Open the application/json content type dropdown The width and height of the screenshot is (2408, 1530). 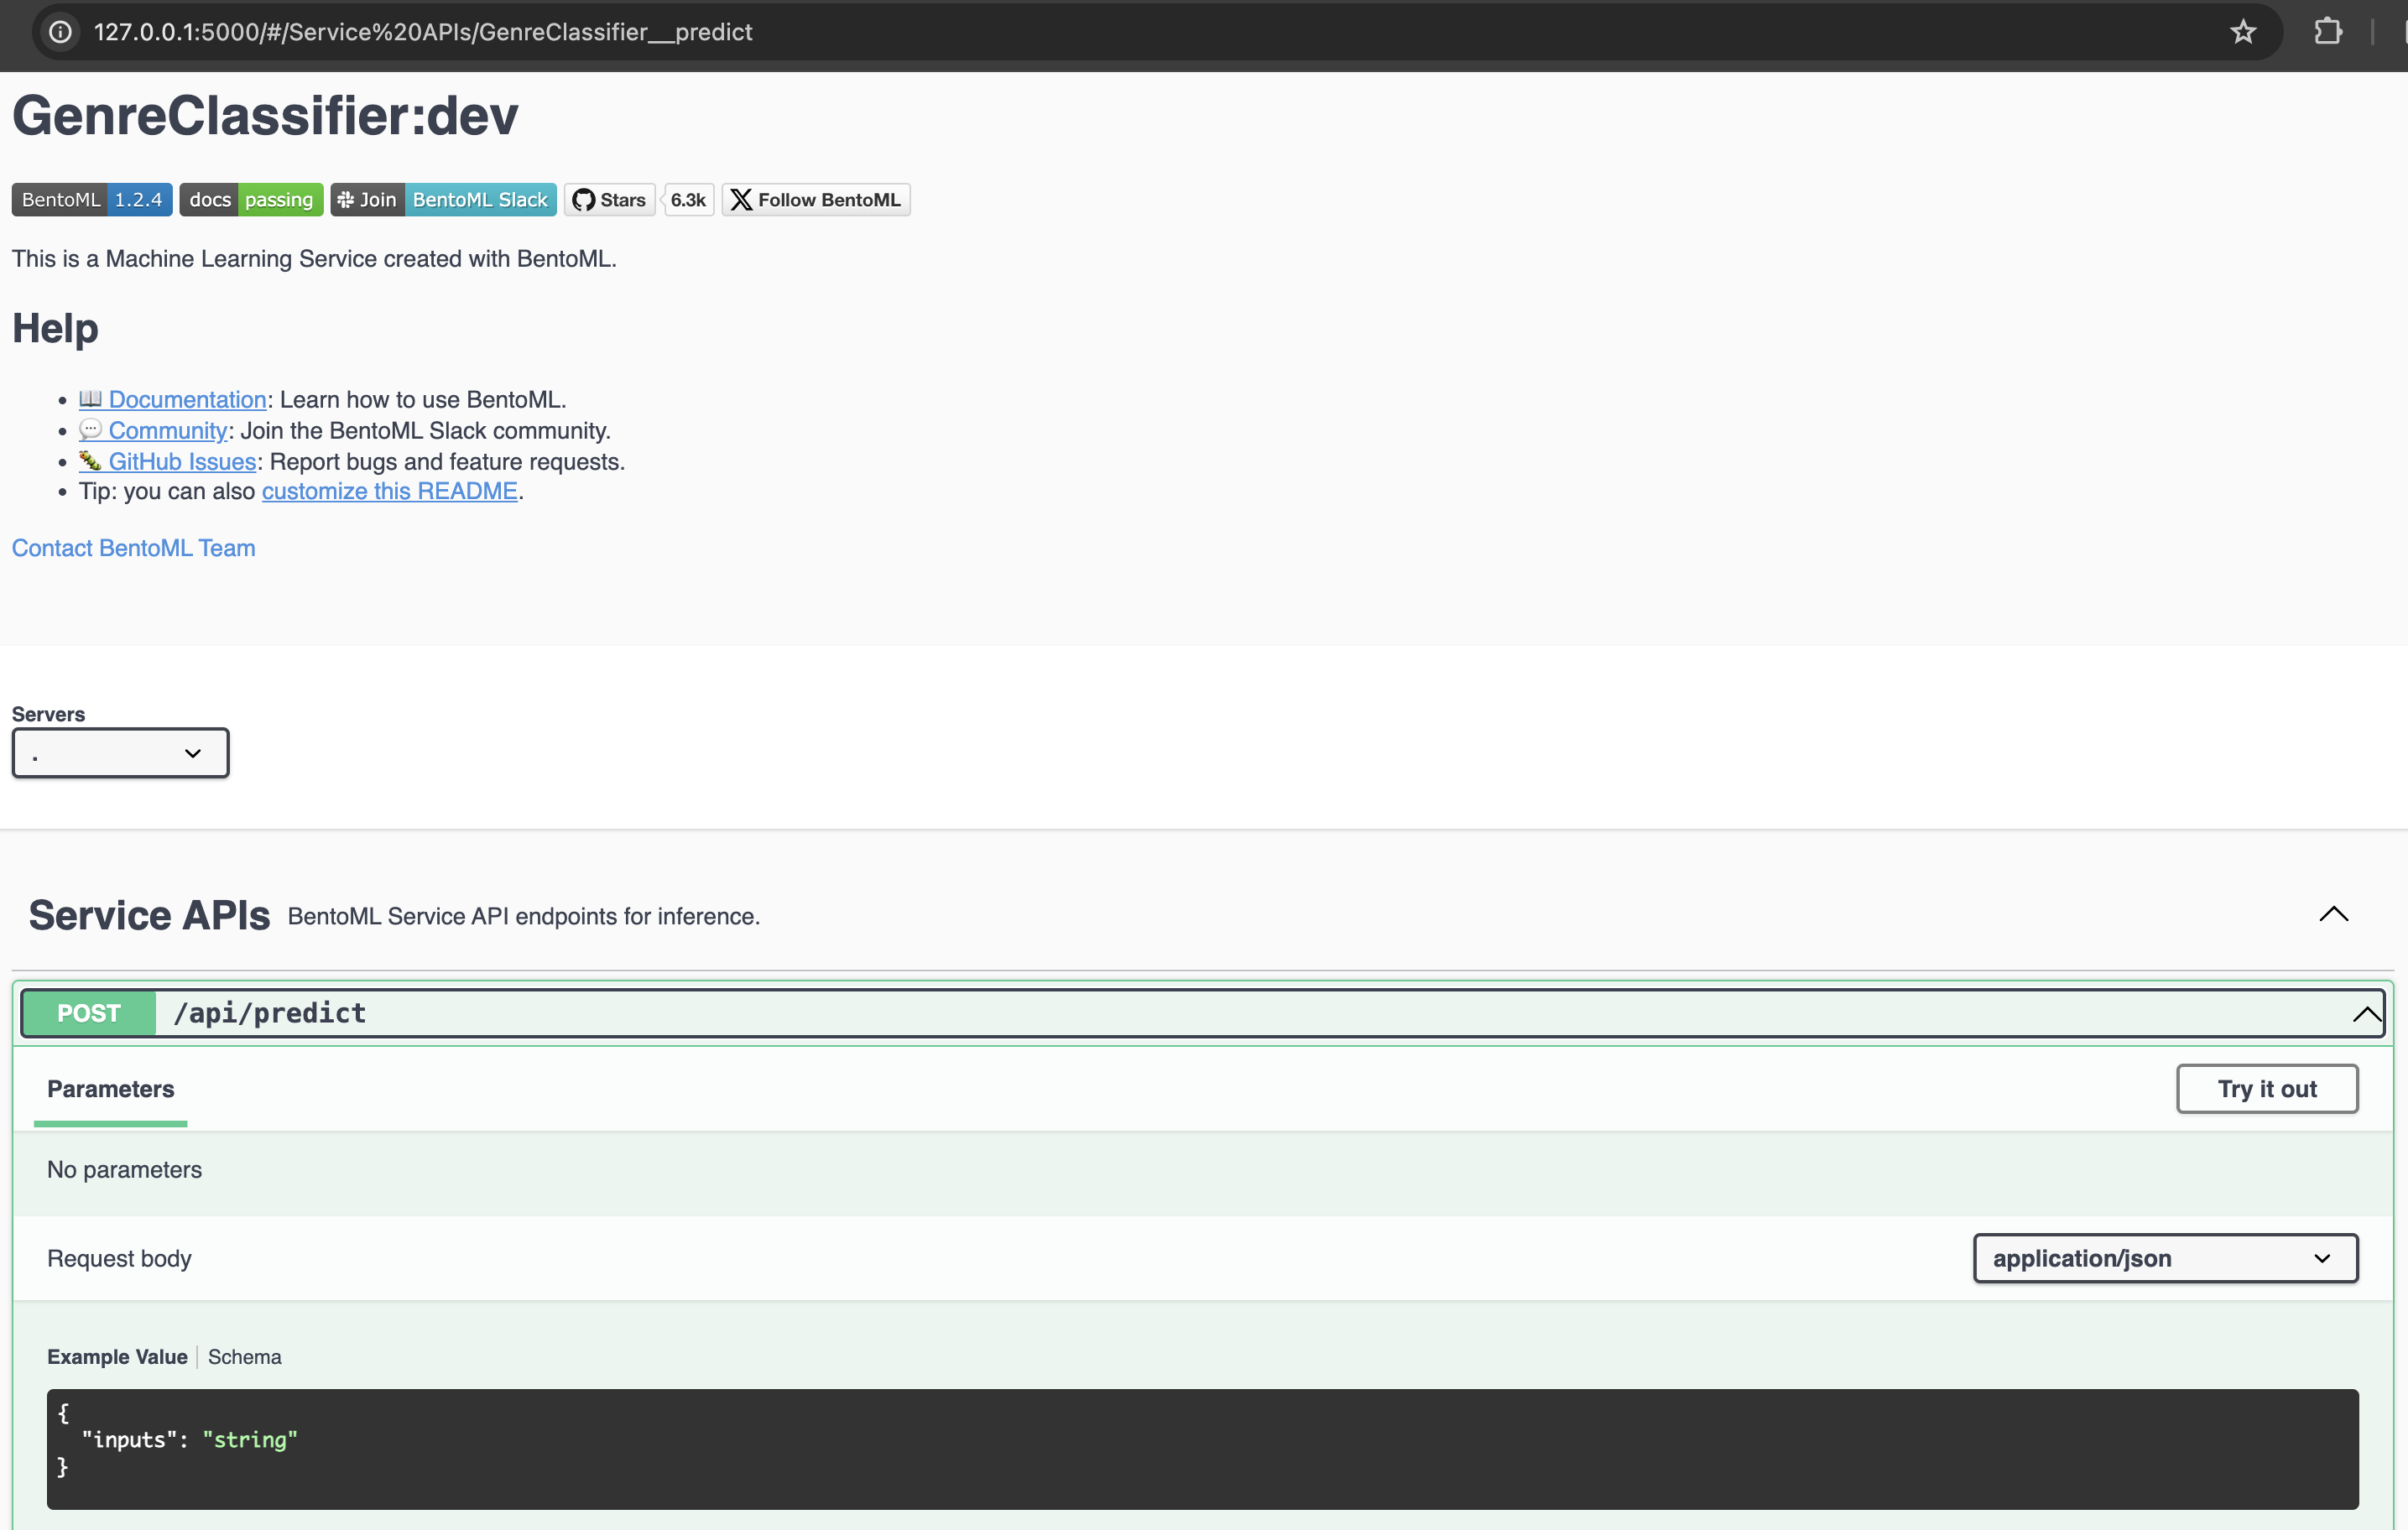[x=2165, y=1258]
